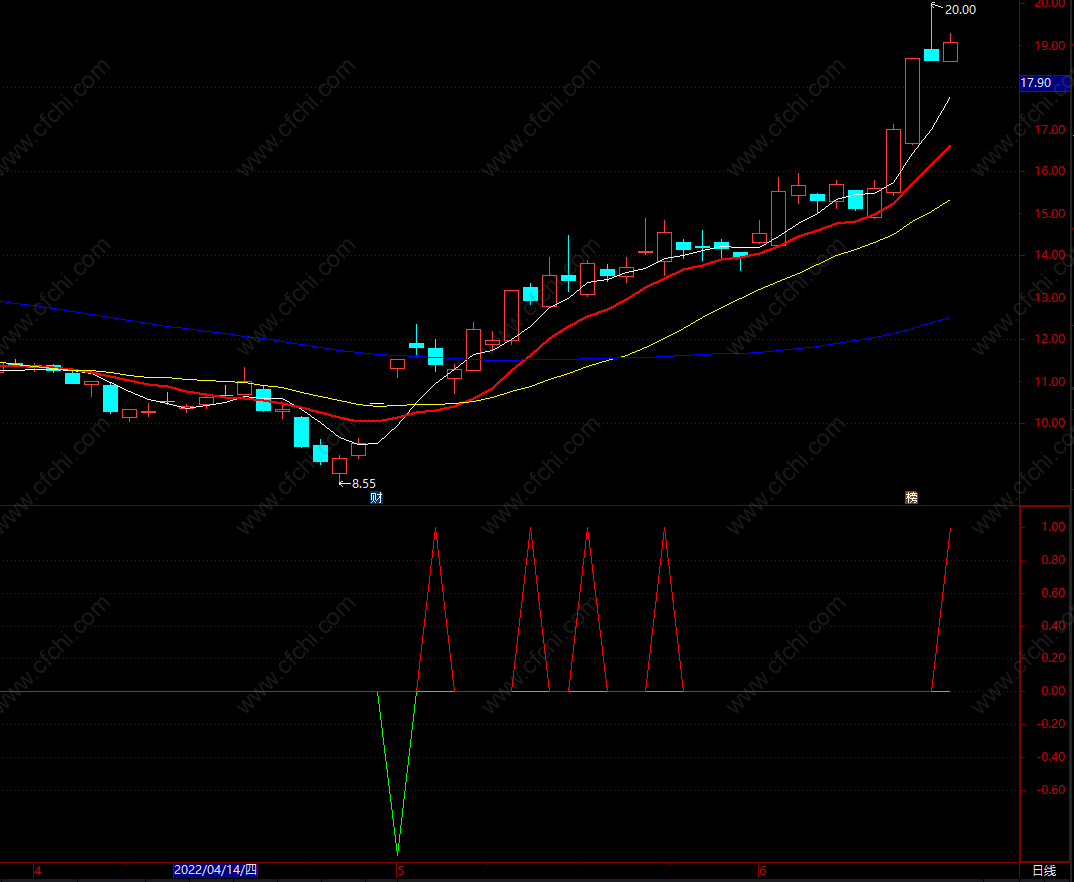1074x882 pixels.
Task: Jump to month 5 timeline marker
Action: pos(401,871)
